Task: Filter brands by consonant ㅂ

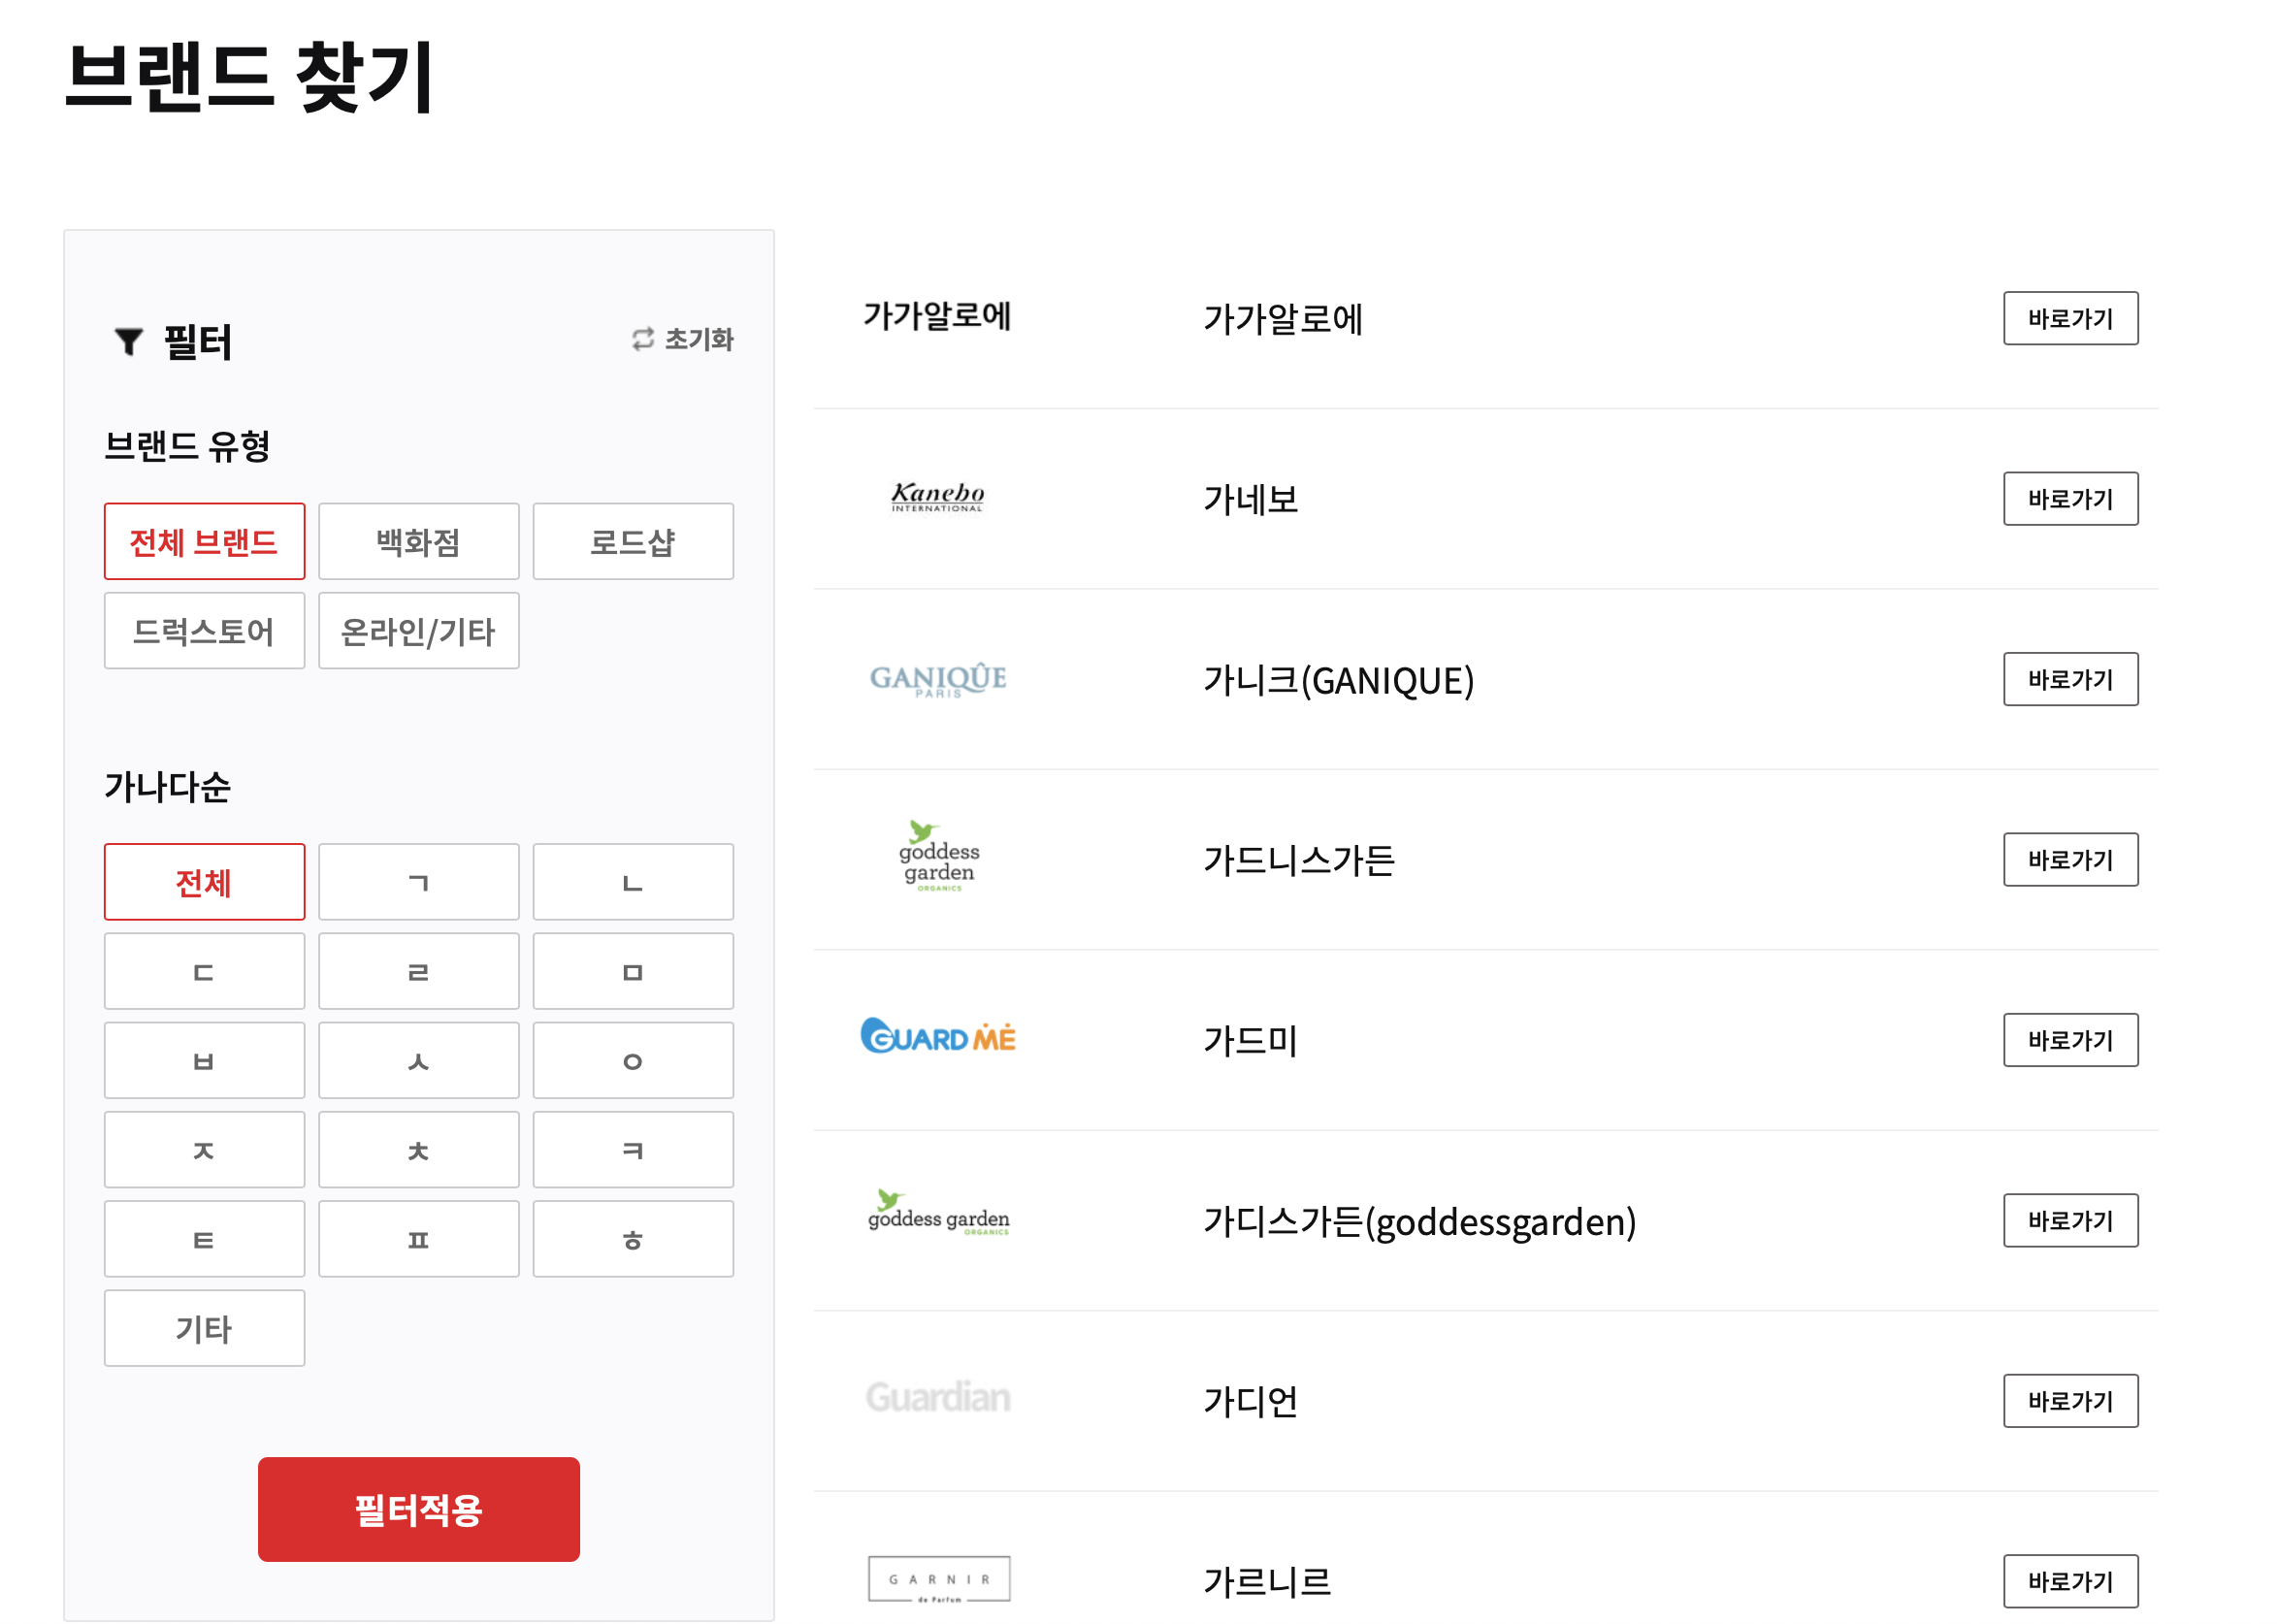Action: tap(204, 1060)
